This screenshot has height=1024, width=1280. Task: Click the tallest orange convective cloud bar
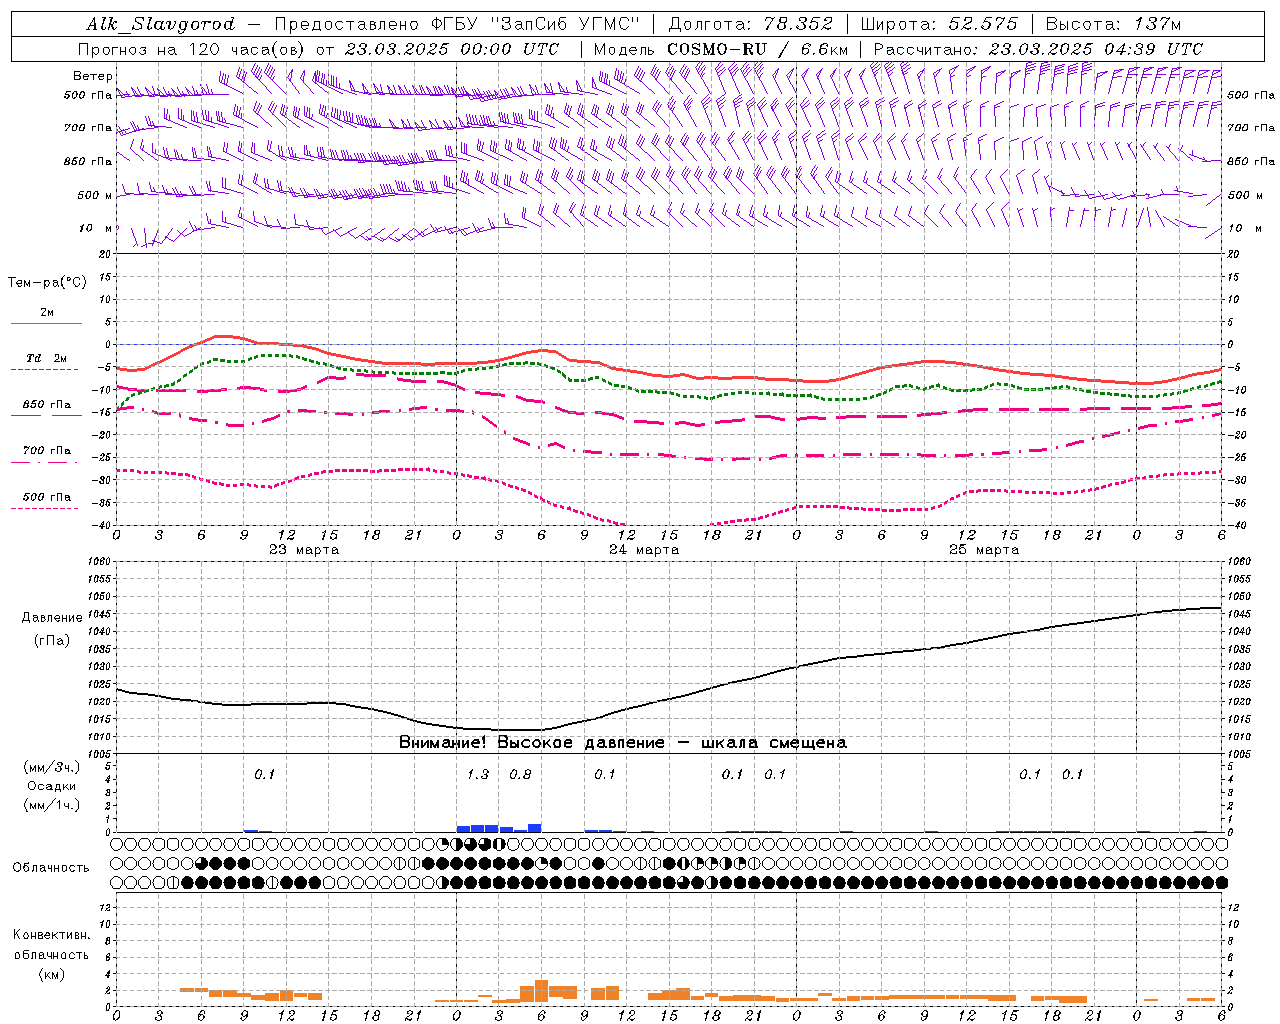pos(541,991)
